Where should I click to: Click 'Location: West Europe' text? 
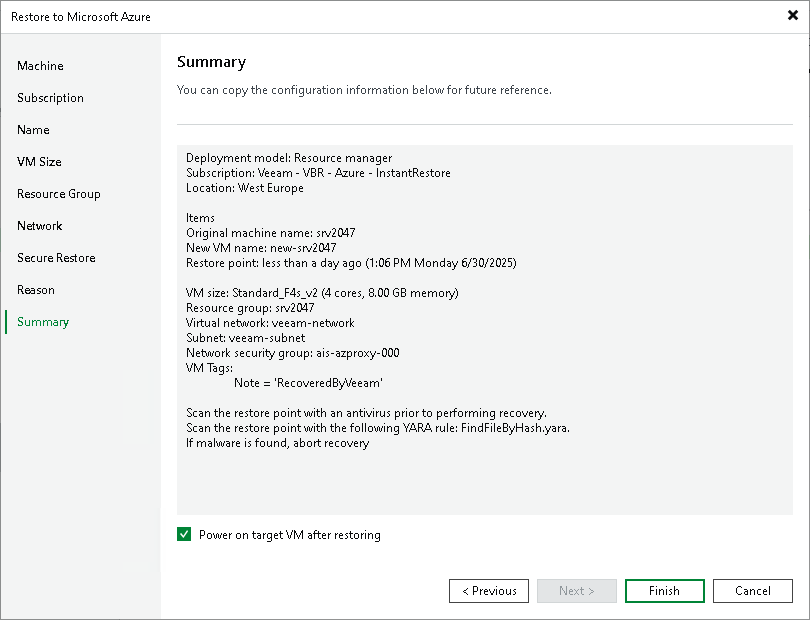point(245,188)
